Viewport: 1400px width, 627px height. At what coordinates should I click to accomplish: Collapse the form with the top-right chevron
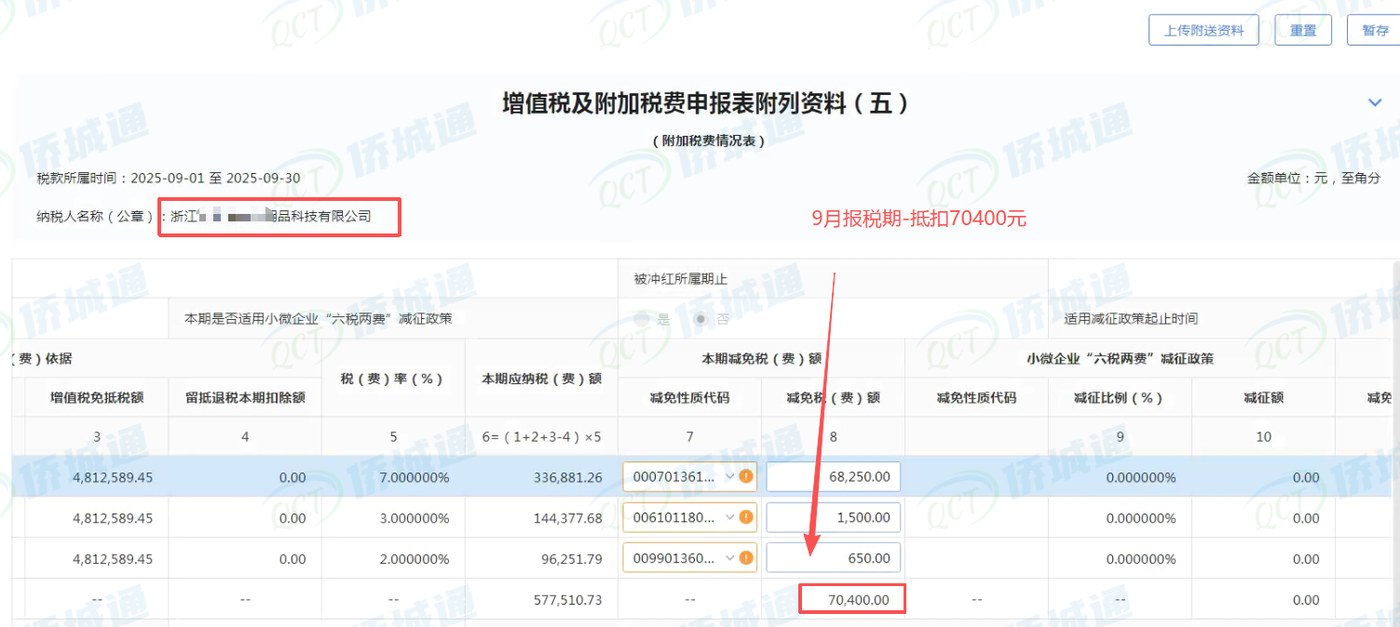1374,101
